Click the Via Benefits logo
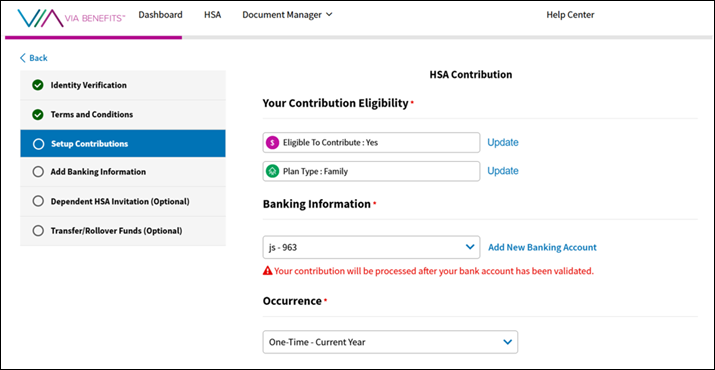Screen dimensions: 715x370 coord(71,17)
